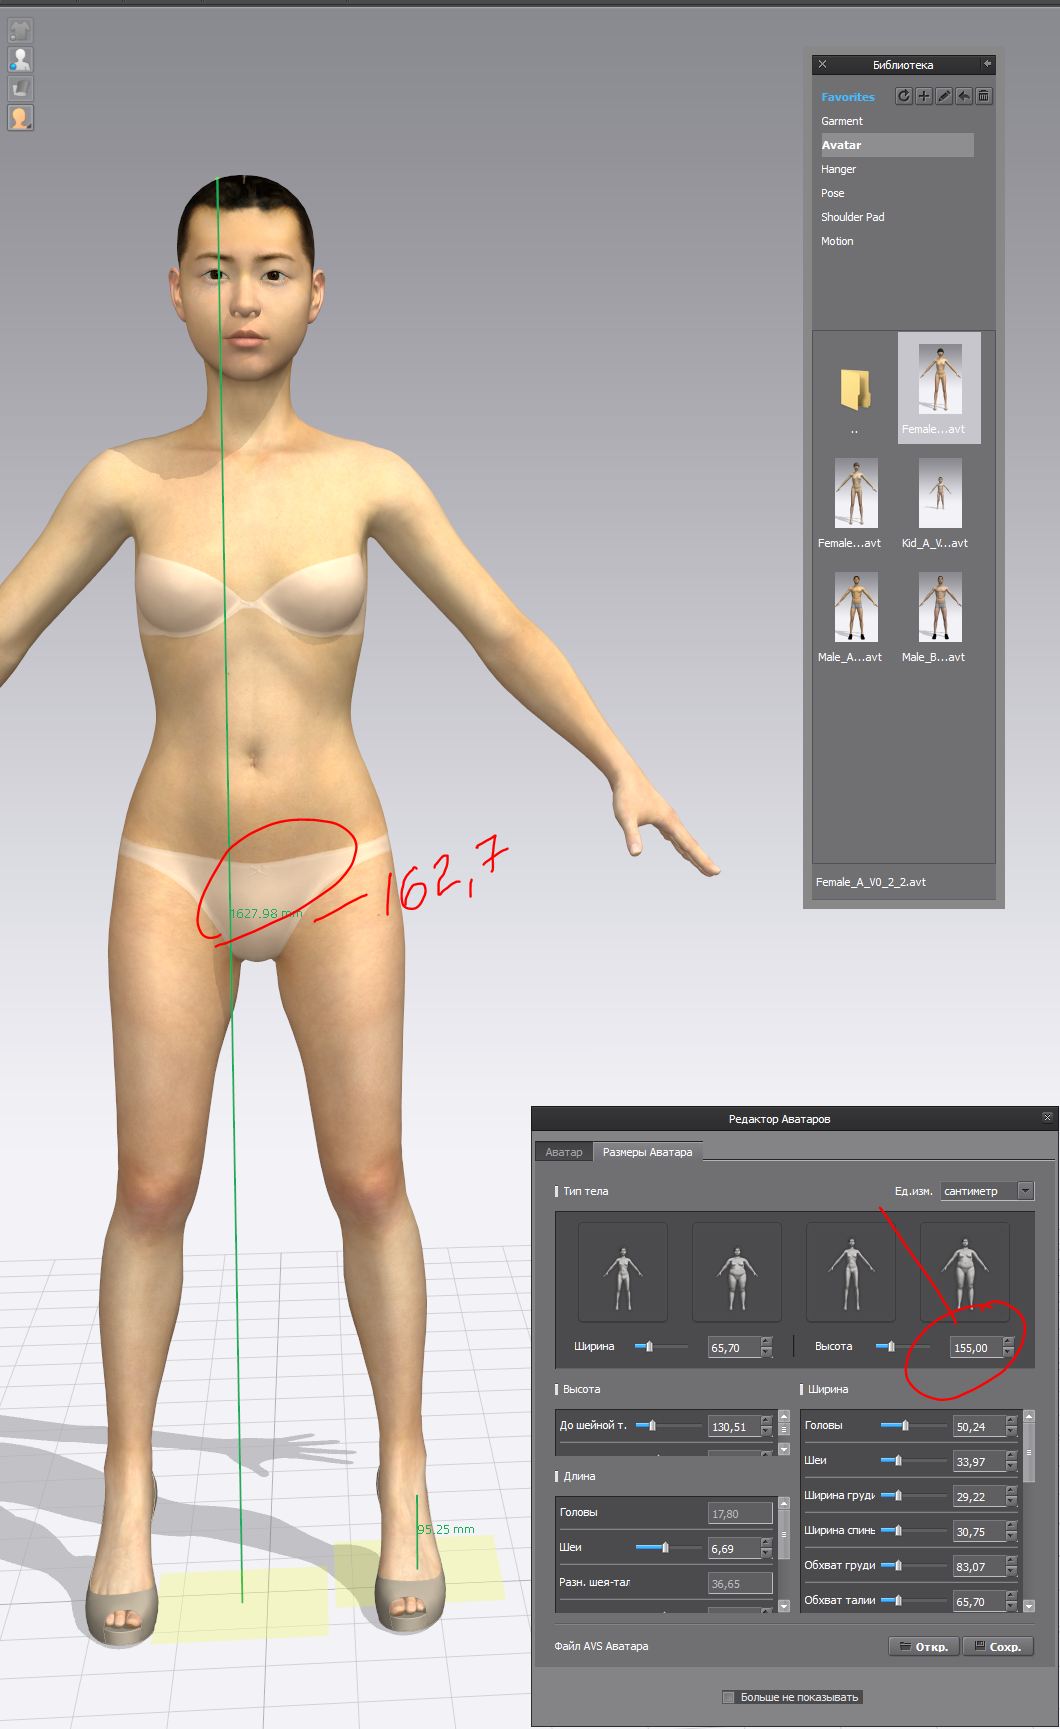Click scroll-down arrow of Ширина list

coord(1029,1606)
